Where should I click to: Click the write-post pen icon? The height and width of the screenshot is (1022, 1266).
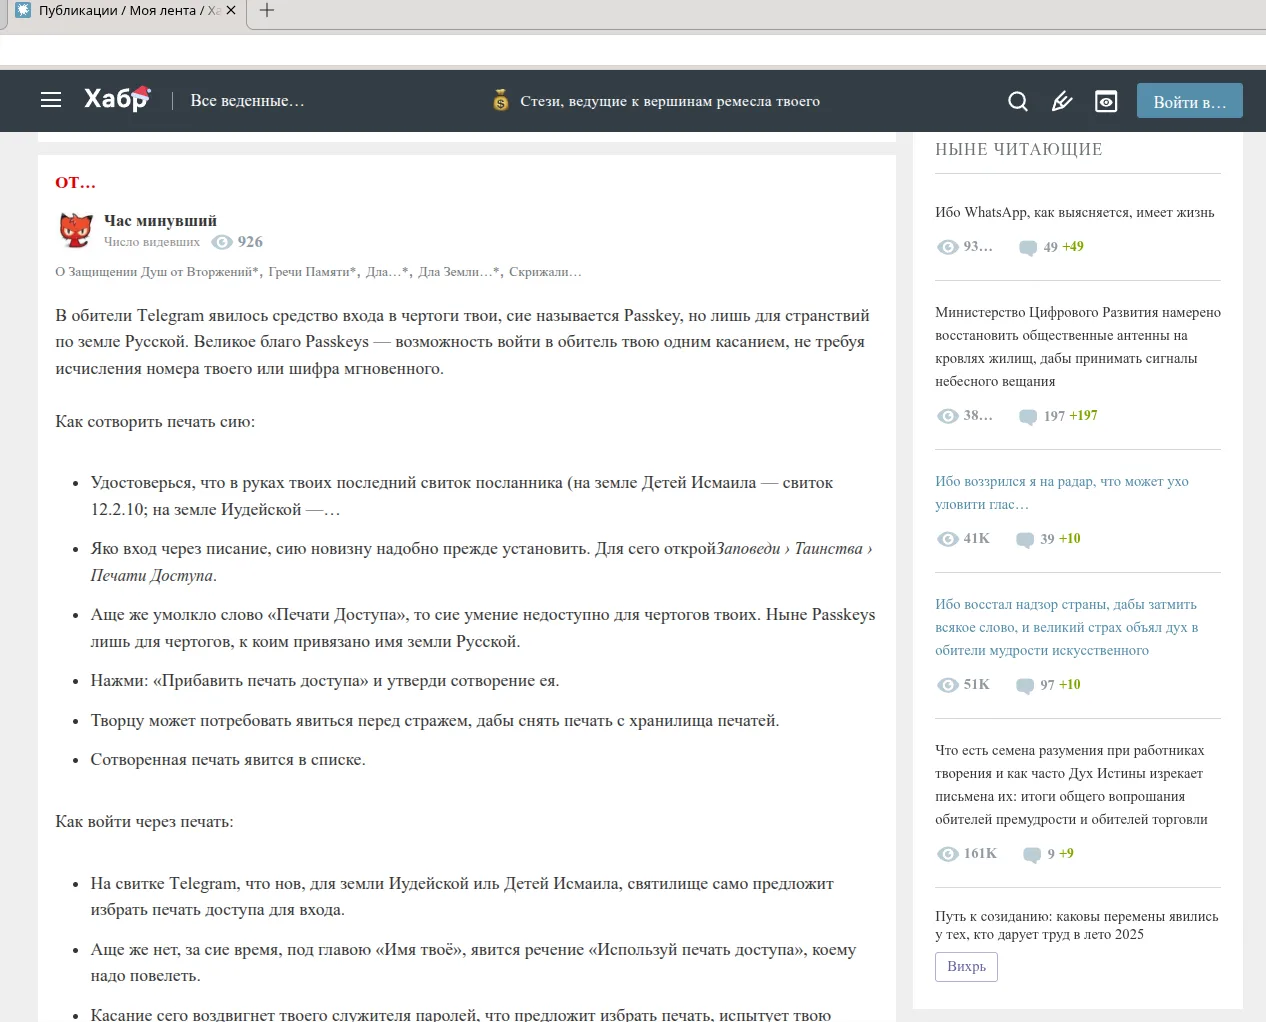click(1062, 101)
